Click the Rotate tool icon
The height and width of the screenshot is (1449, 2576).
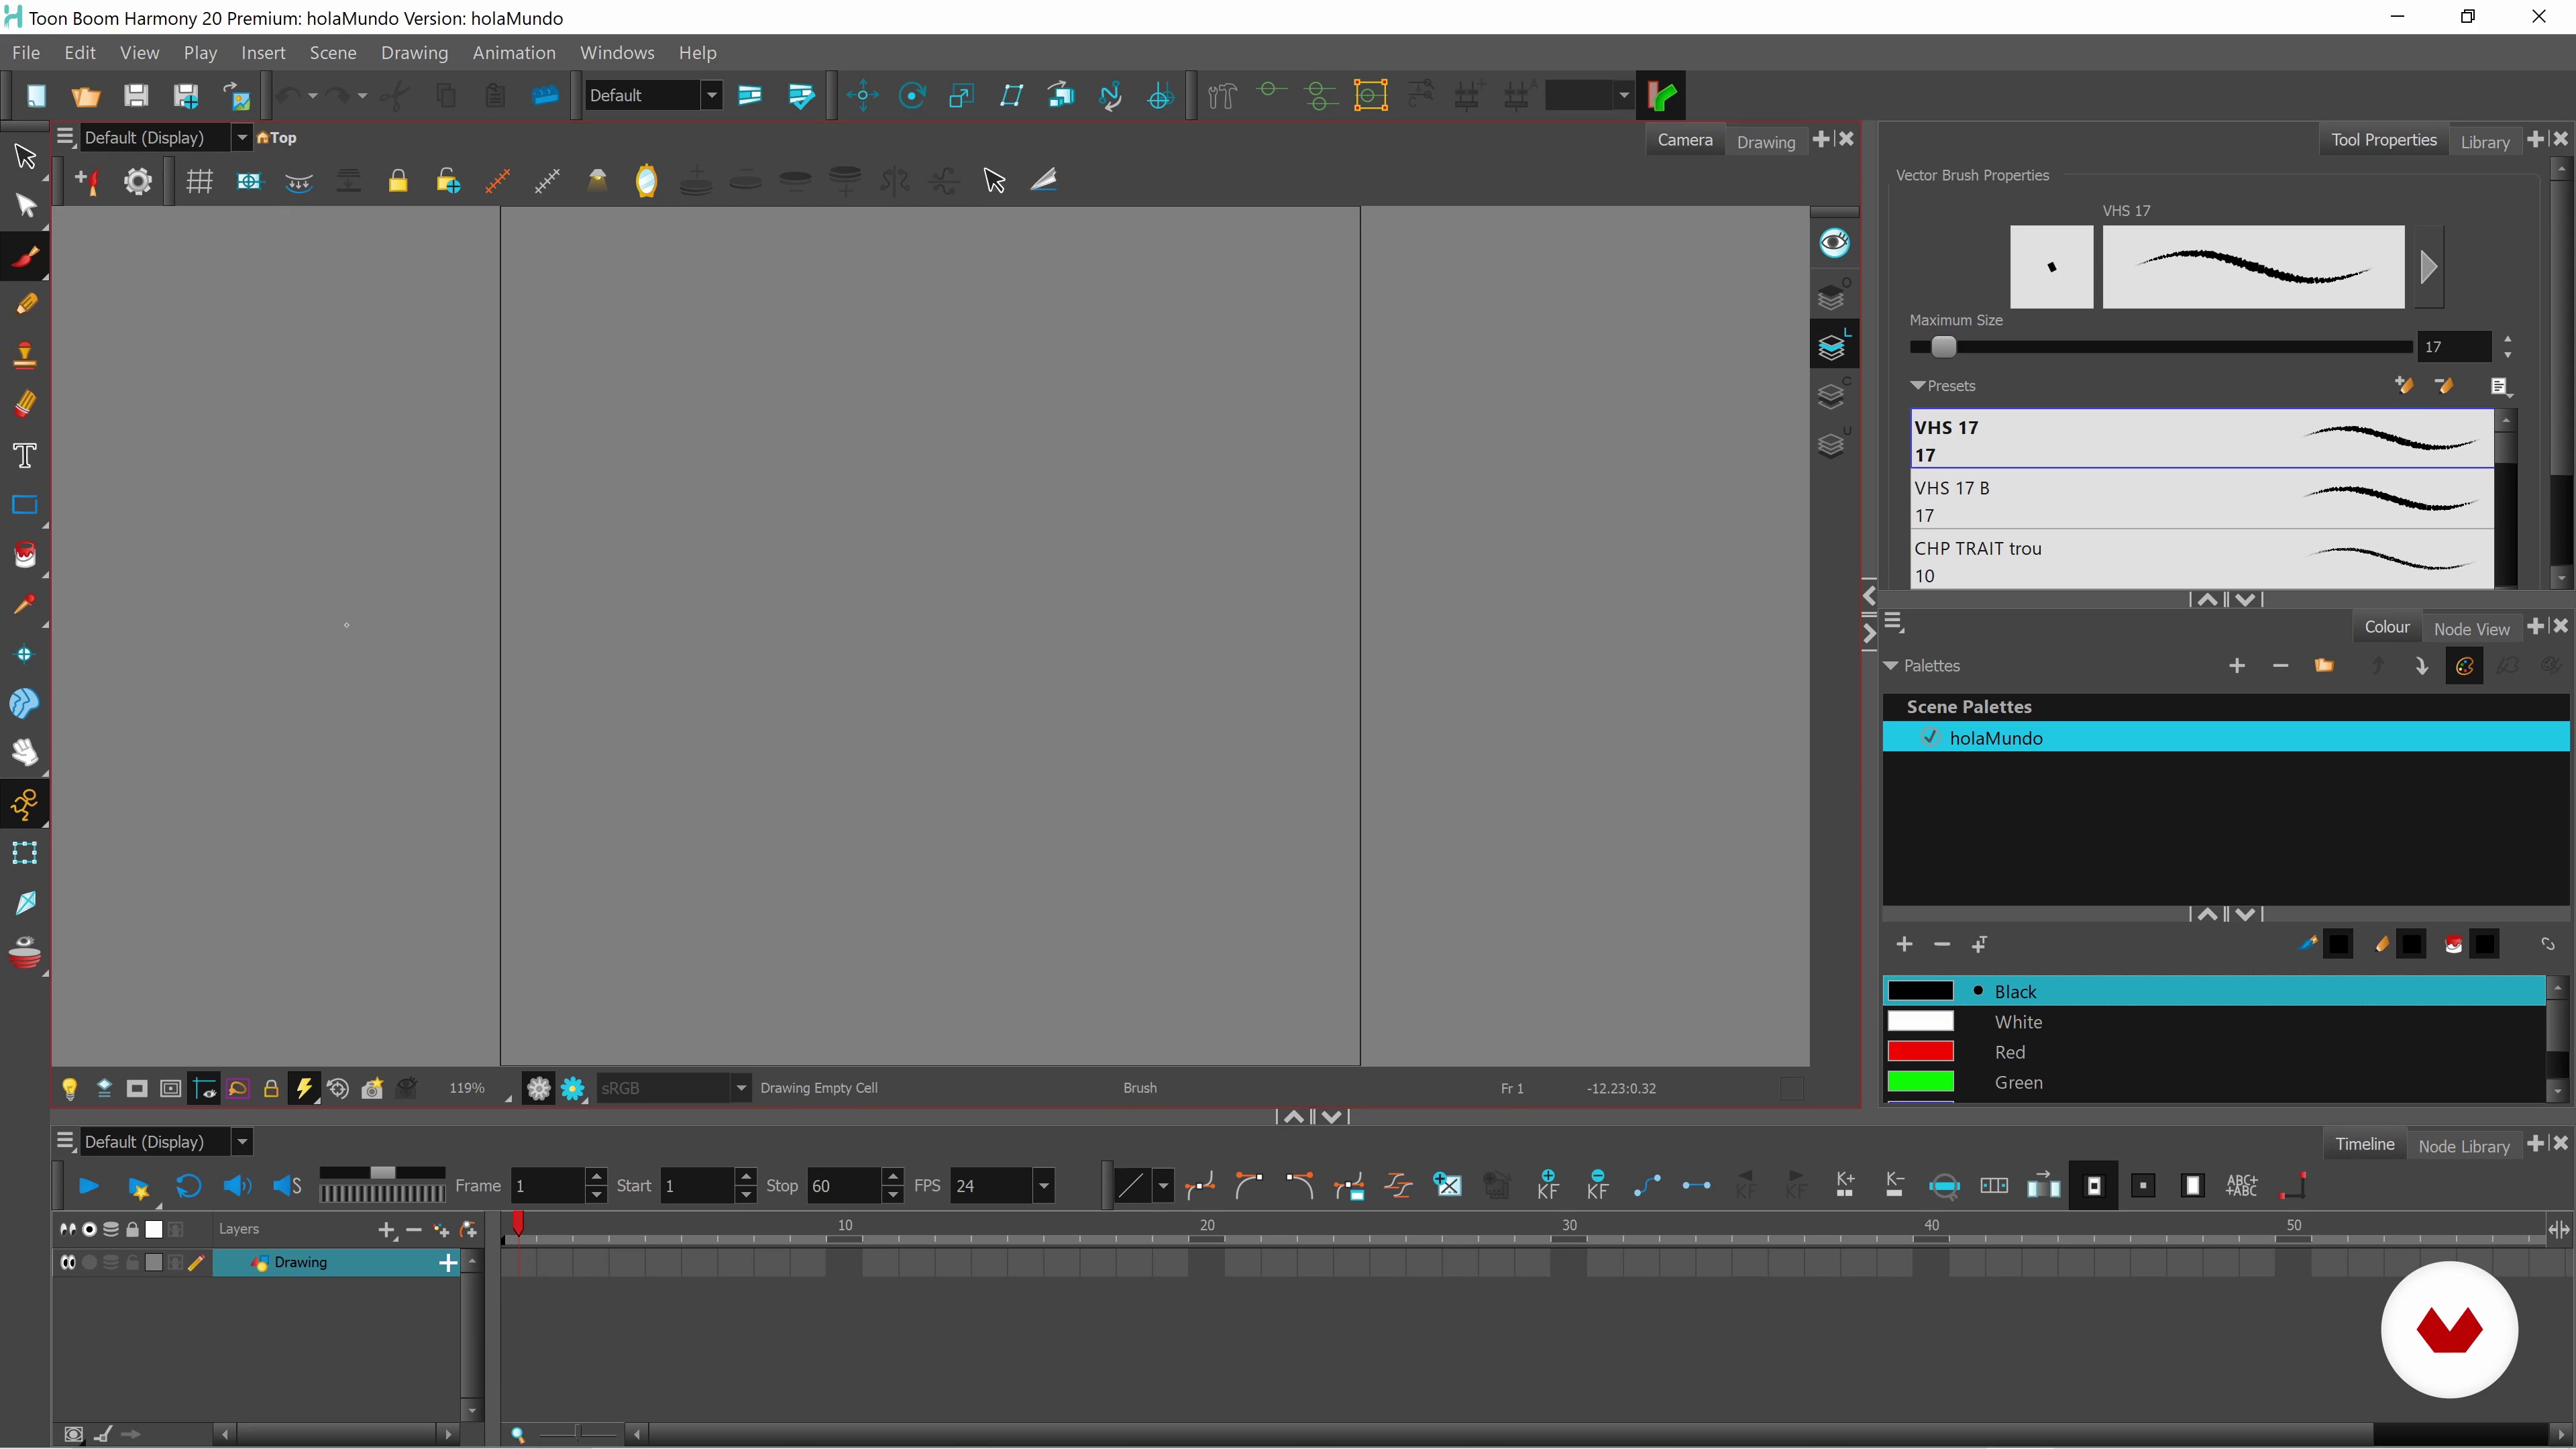pyautogui.click(x=912, y=96)
